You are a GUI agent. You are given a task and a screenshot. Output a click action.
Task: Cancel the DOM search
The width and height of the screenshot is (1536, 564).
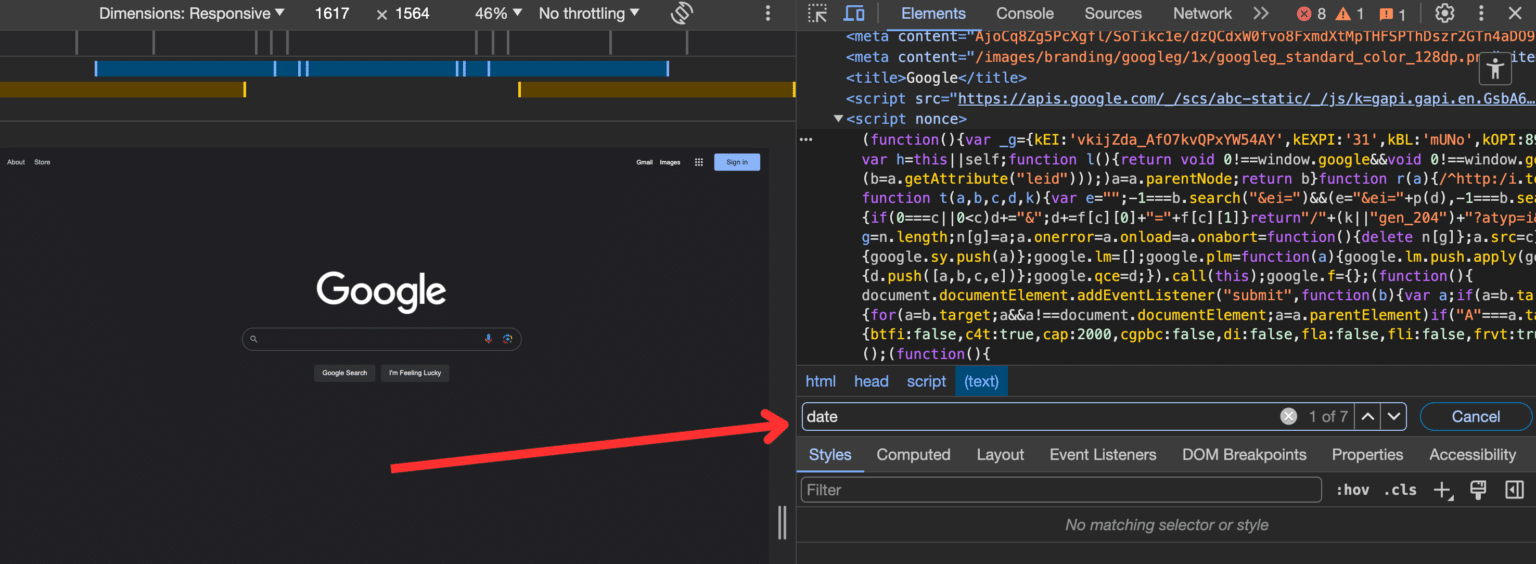[1476, 416]
